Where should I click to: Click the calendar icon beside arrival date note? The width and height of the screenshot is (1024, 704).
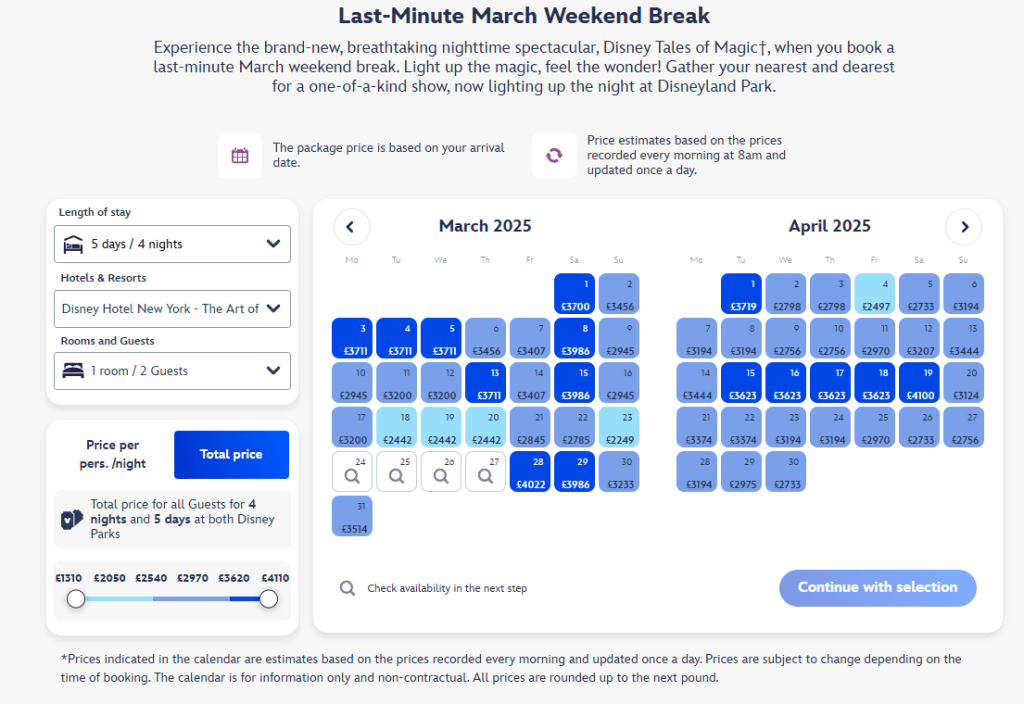pos(240,155)
